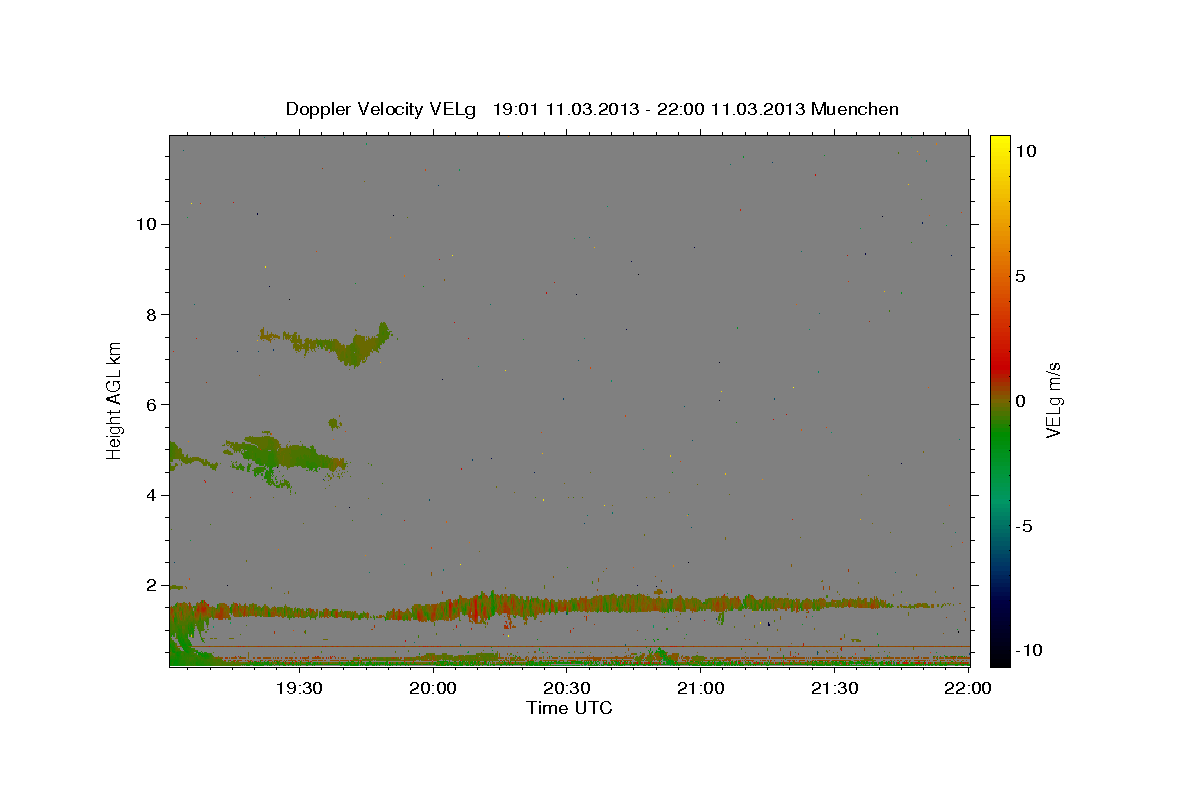The width and height of the screenshot is (1200, 800).
Task: Click the 22:00 time tick label
Action: [967, 688]
